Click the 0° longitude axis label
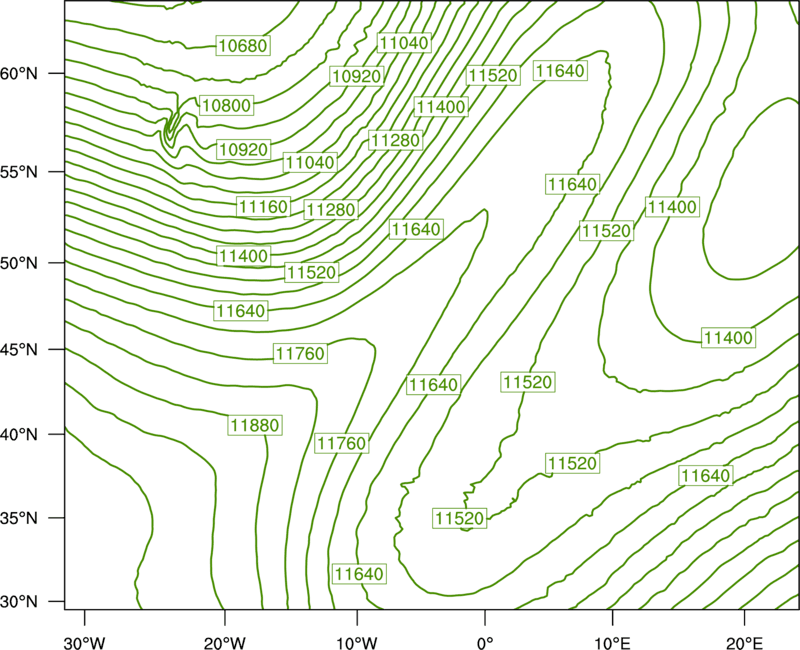This screenshot has height=650, width=800. coord(485,643)
